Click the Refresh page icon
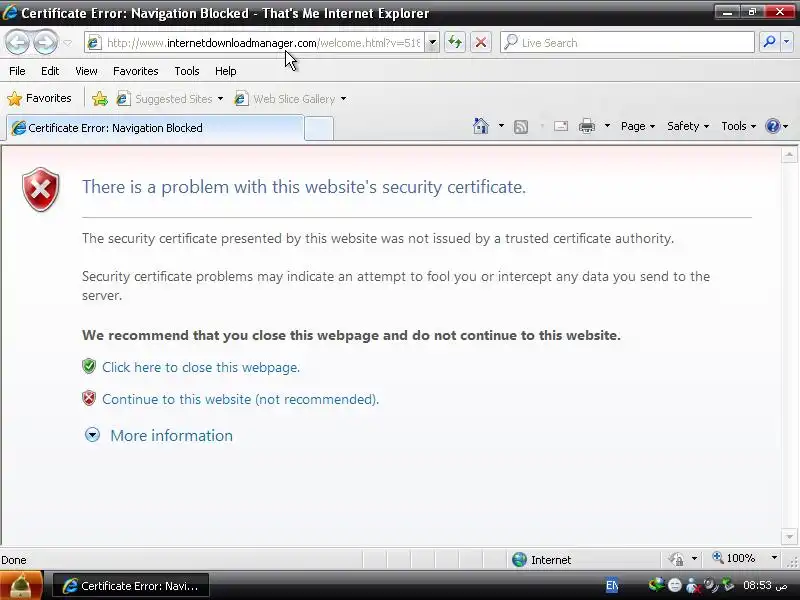800x600 pixels. click(455, 42)
